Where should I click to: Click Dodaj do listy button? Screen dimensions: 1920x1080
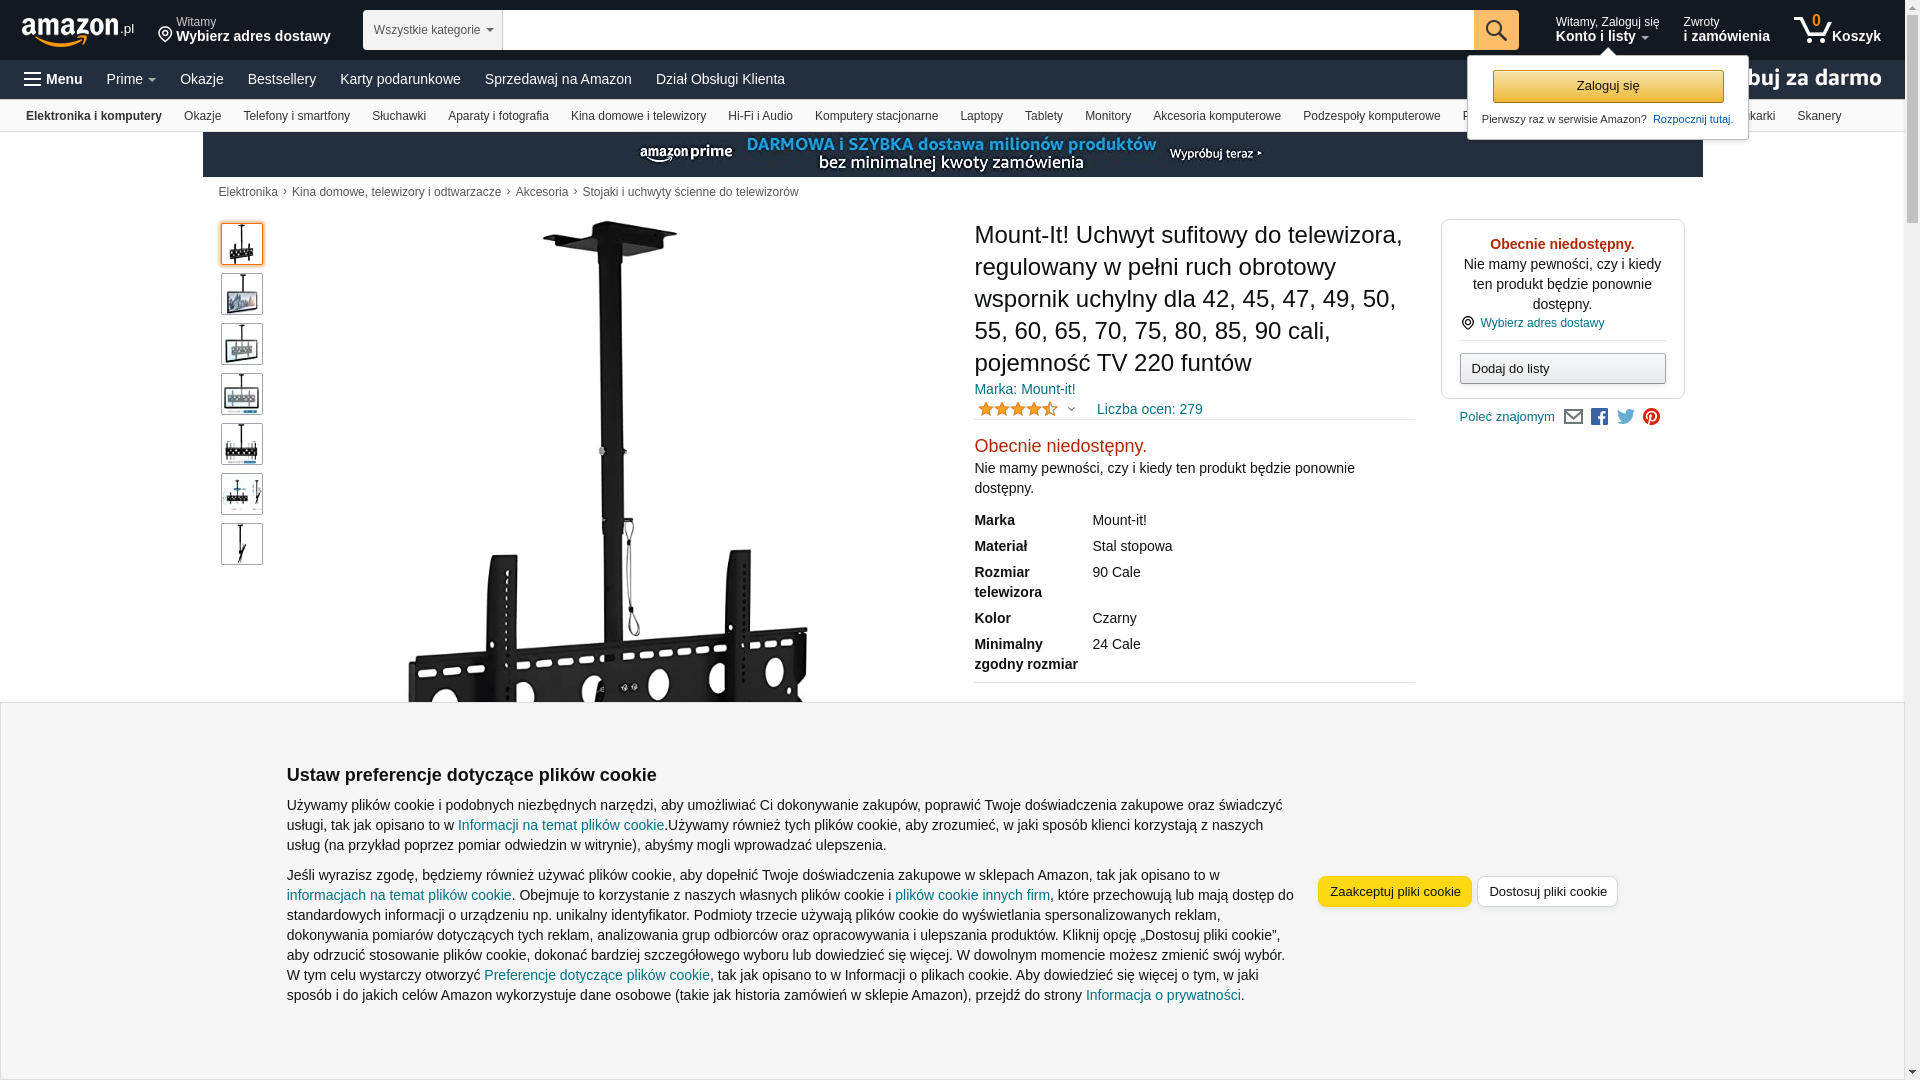click(1562, 369)
